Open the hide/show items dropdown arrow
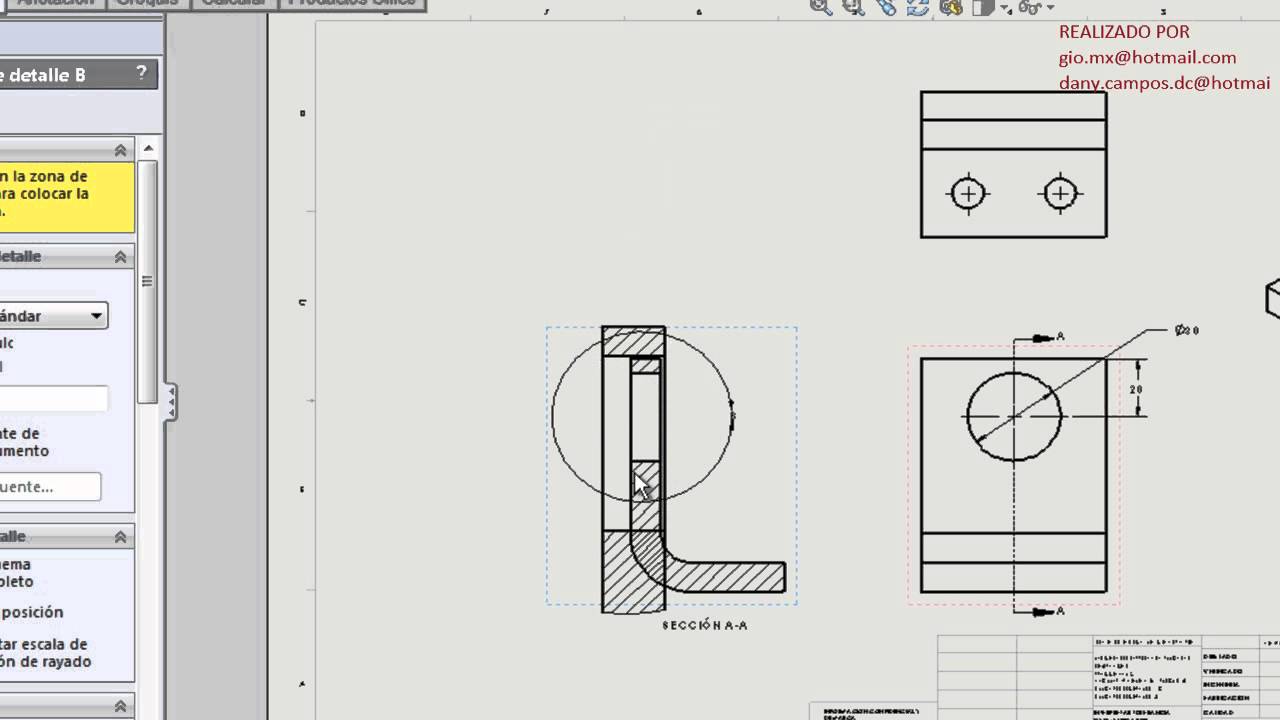Image resolution: width=1280 pixels, height=720 pixels. pos(1049,8)
